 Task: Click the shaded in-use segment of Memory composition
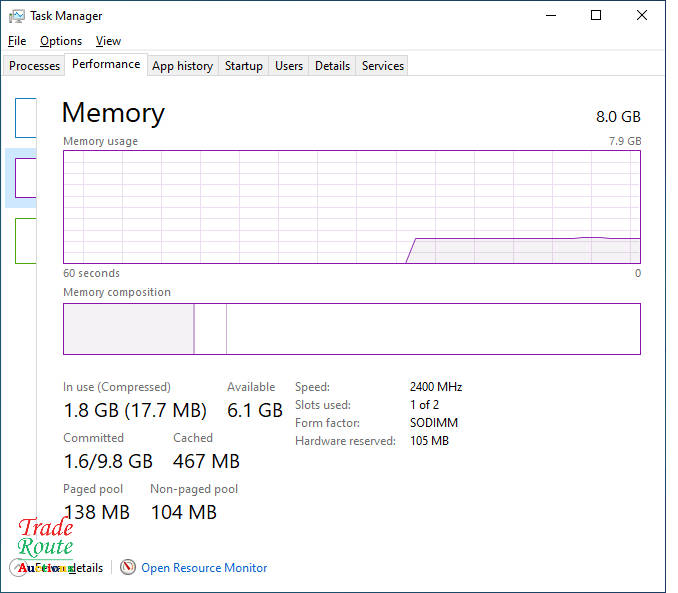(x=128, y=329)
